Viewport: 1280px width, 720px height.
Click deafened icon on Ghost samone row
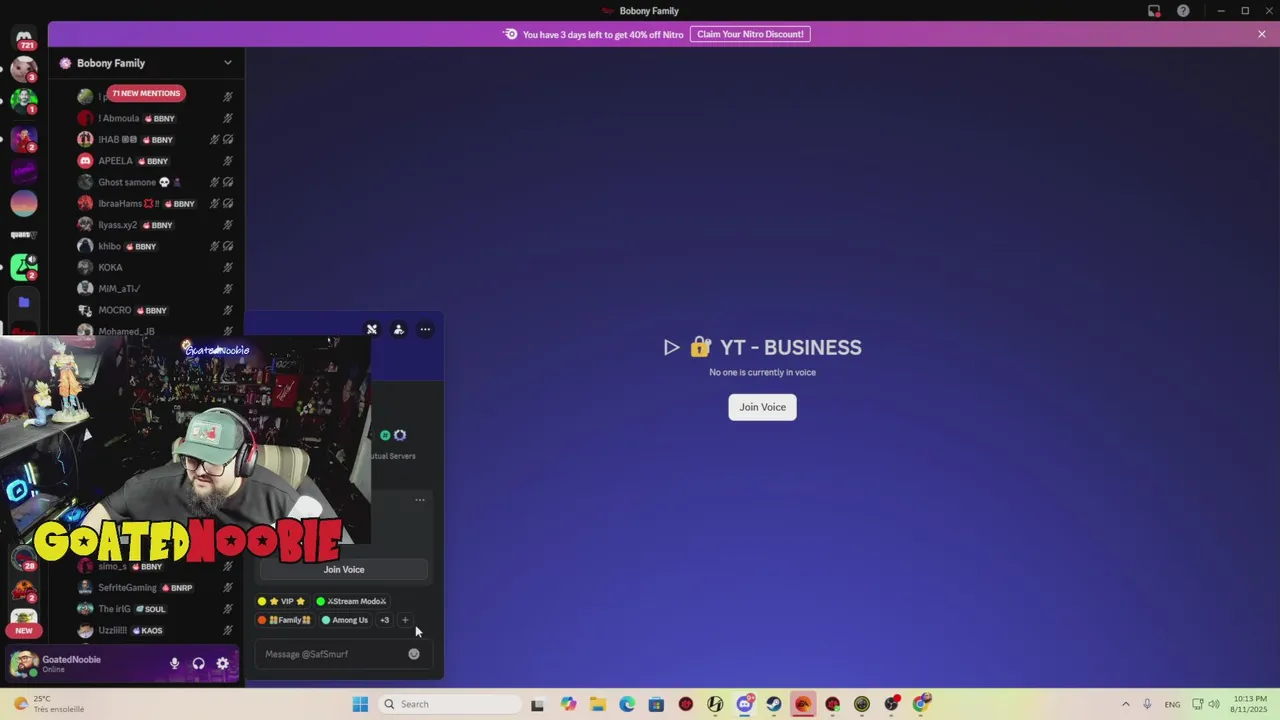coord(228,183)
